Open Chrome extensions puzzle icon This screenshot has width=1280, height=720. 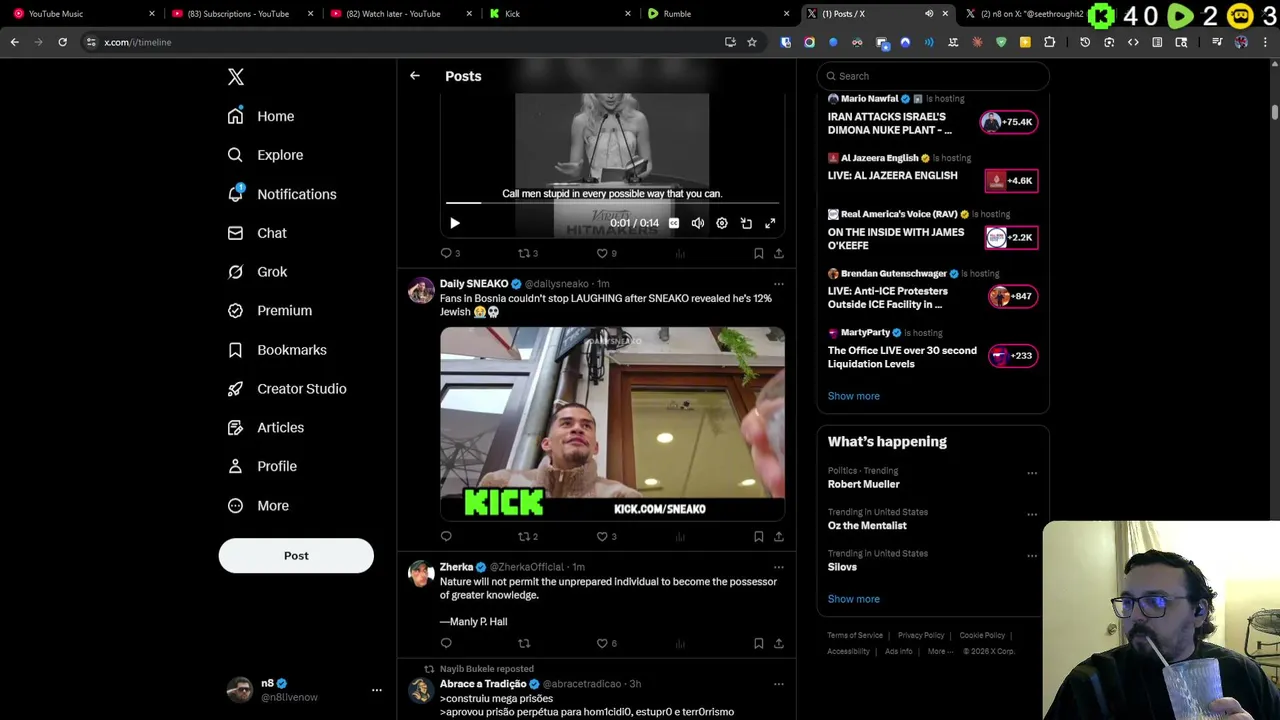[x=1049, y=42]
